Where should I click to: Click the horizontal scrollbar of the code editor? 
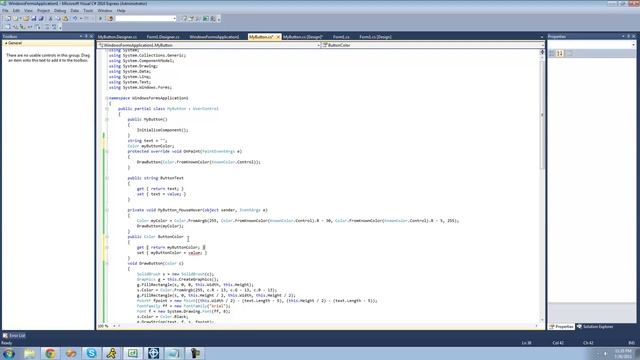[327, 326]
